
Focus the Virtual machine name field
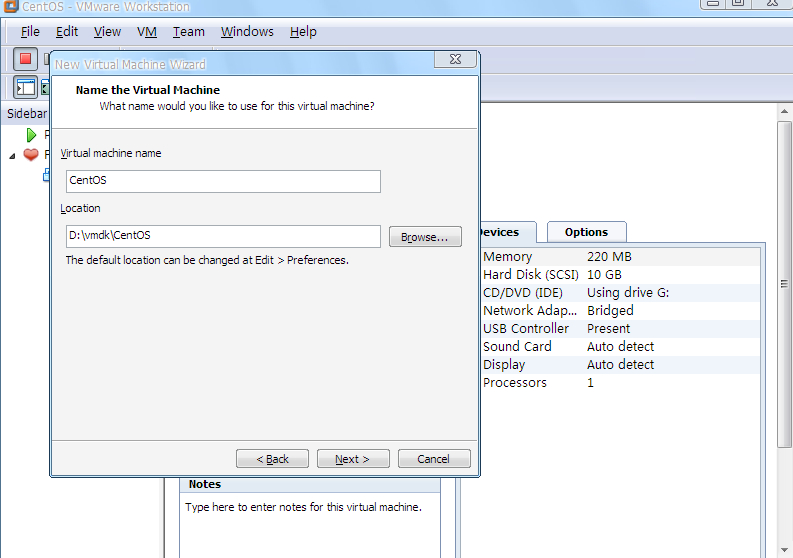coord(223,181)
